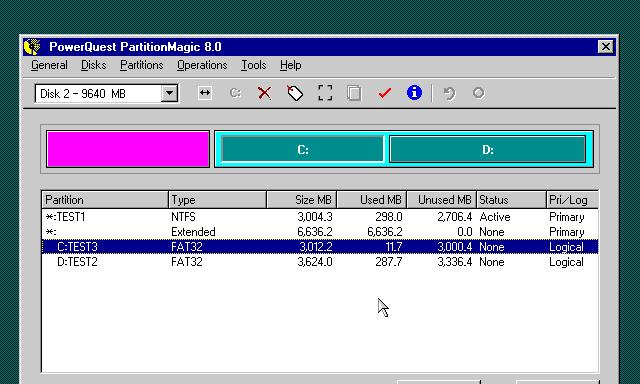The image size is (640, 384).
Task: Open the Disks menu
Action: [x=93, y=65]
